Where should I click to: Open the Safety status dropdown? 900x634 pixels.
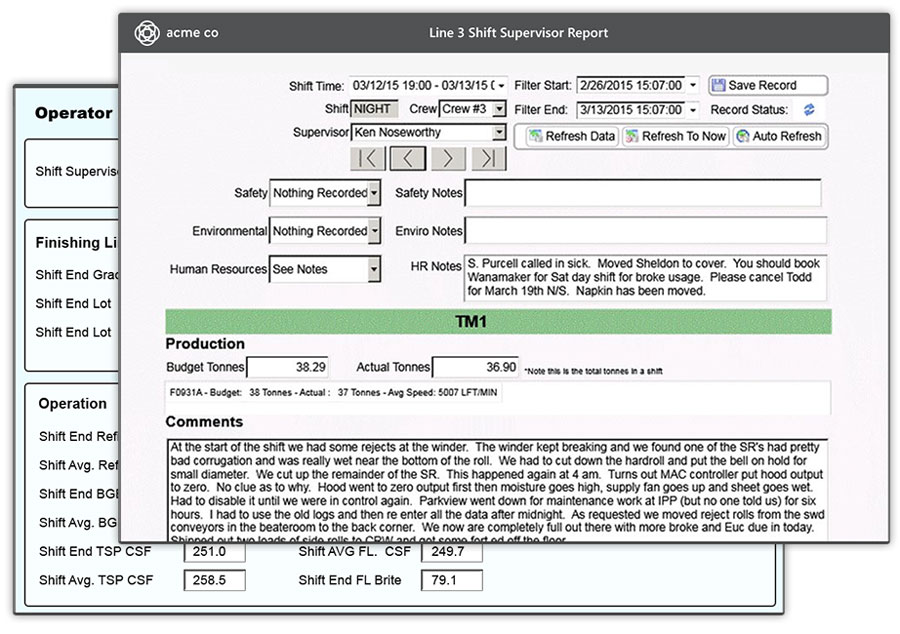pyautogui.click(x=374, y=193)
